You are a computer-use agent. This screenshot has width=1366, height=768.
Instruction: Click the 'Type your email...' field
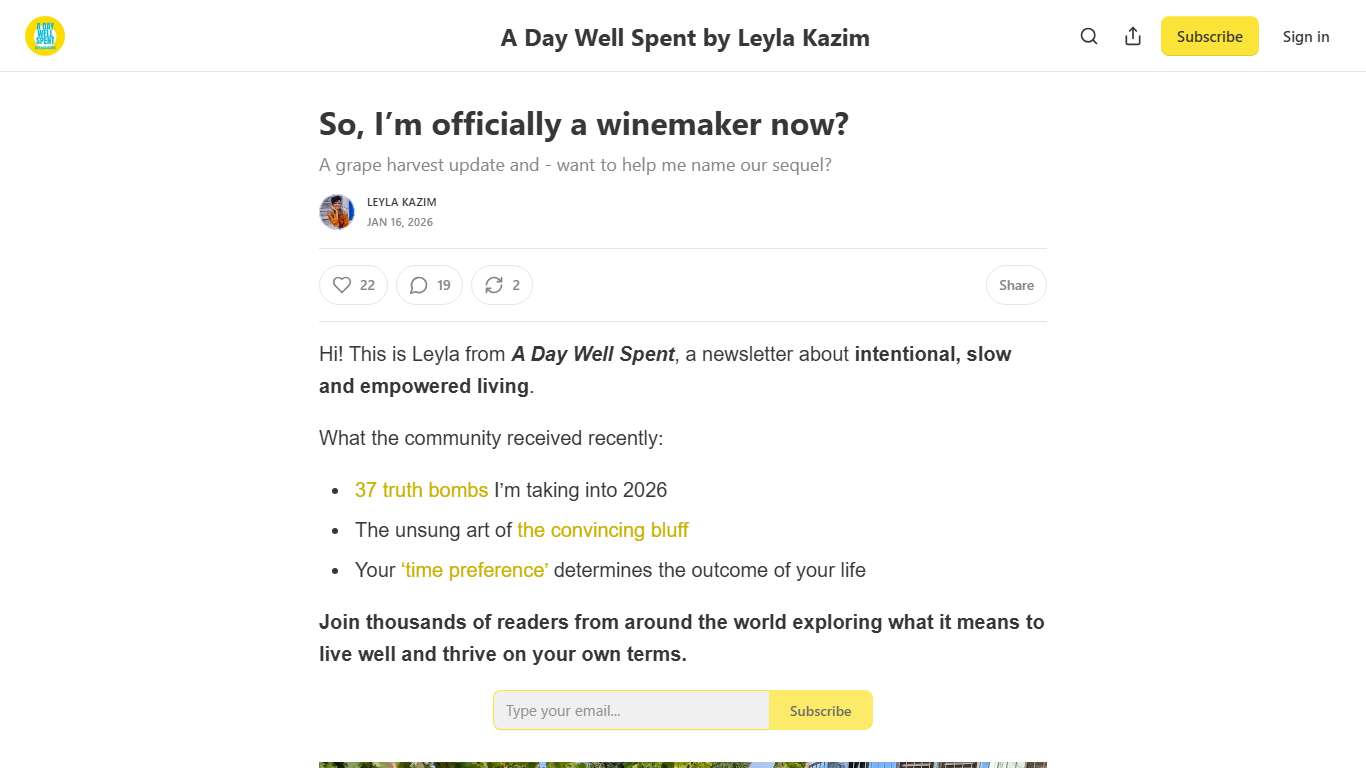[x=632, y=711]
